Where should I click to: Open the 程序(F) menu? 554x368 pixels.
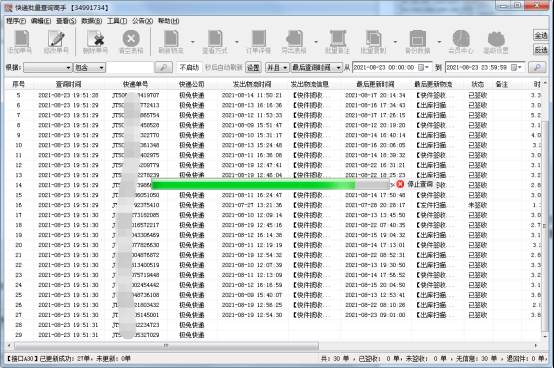coord(16,21)
